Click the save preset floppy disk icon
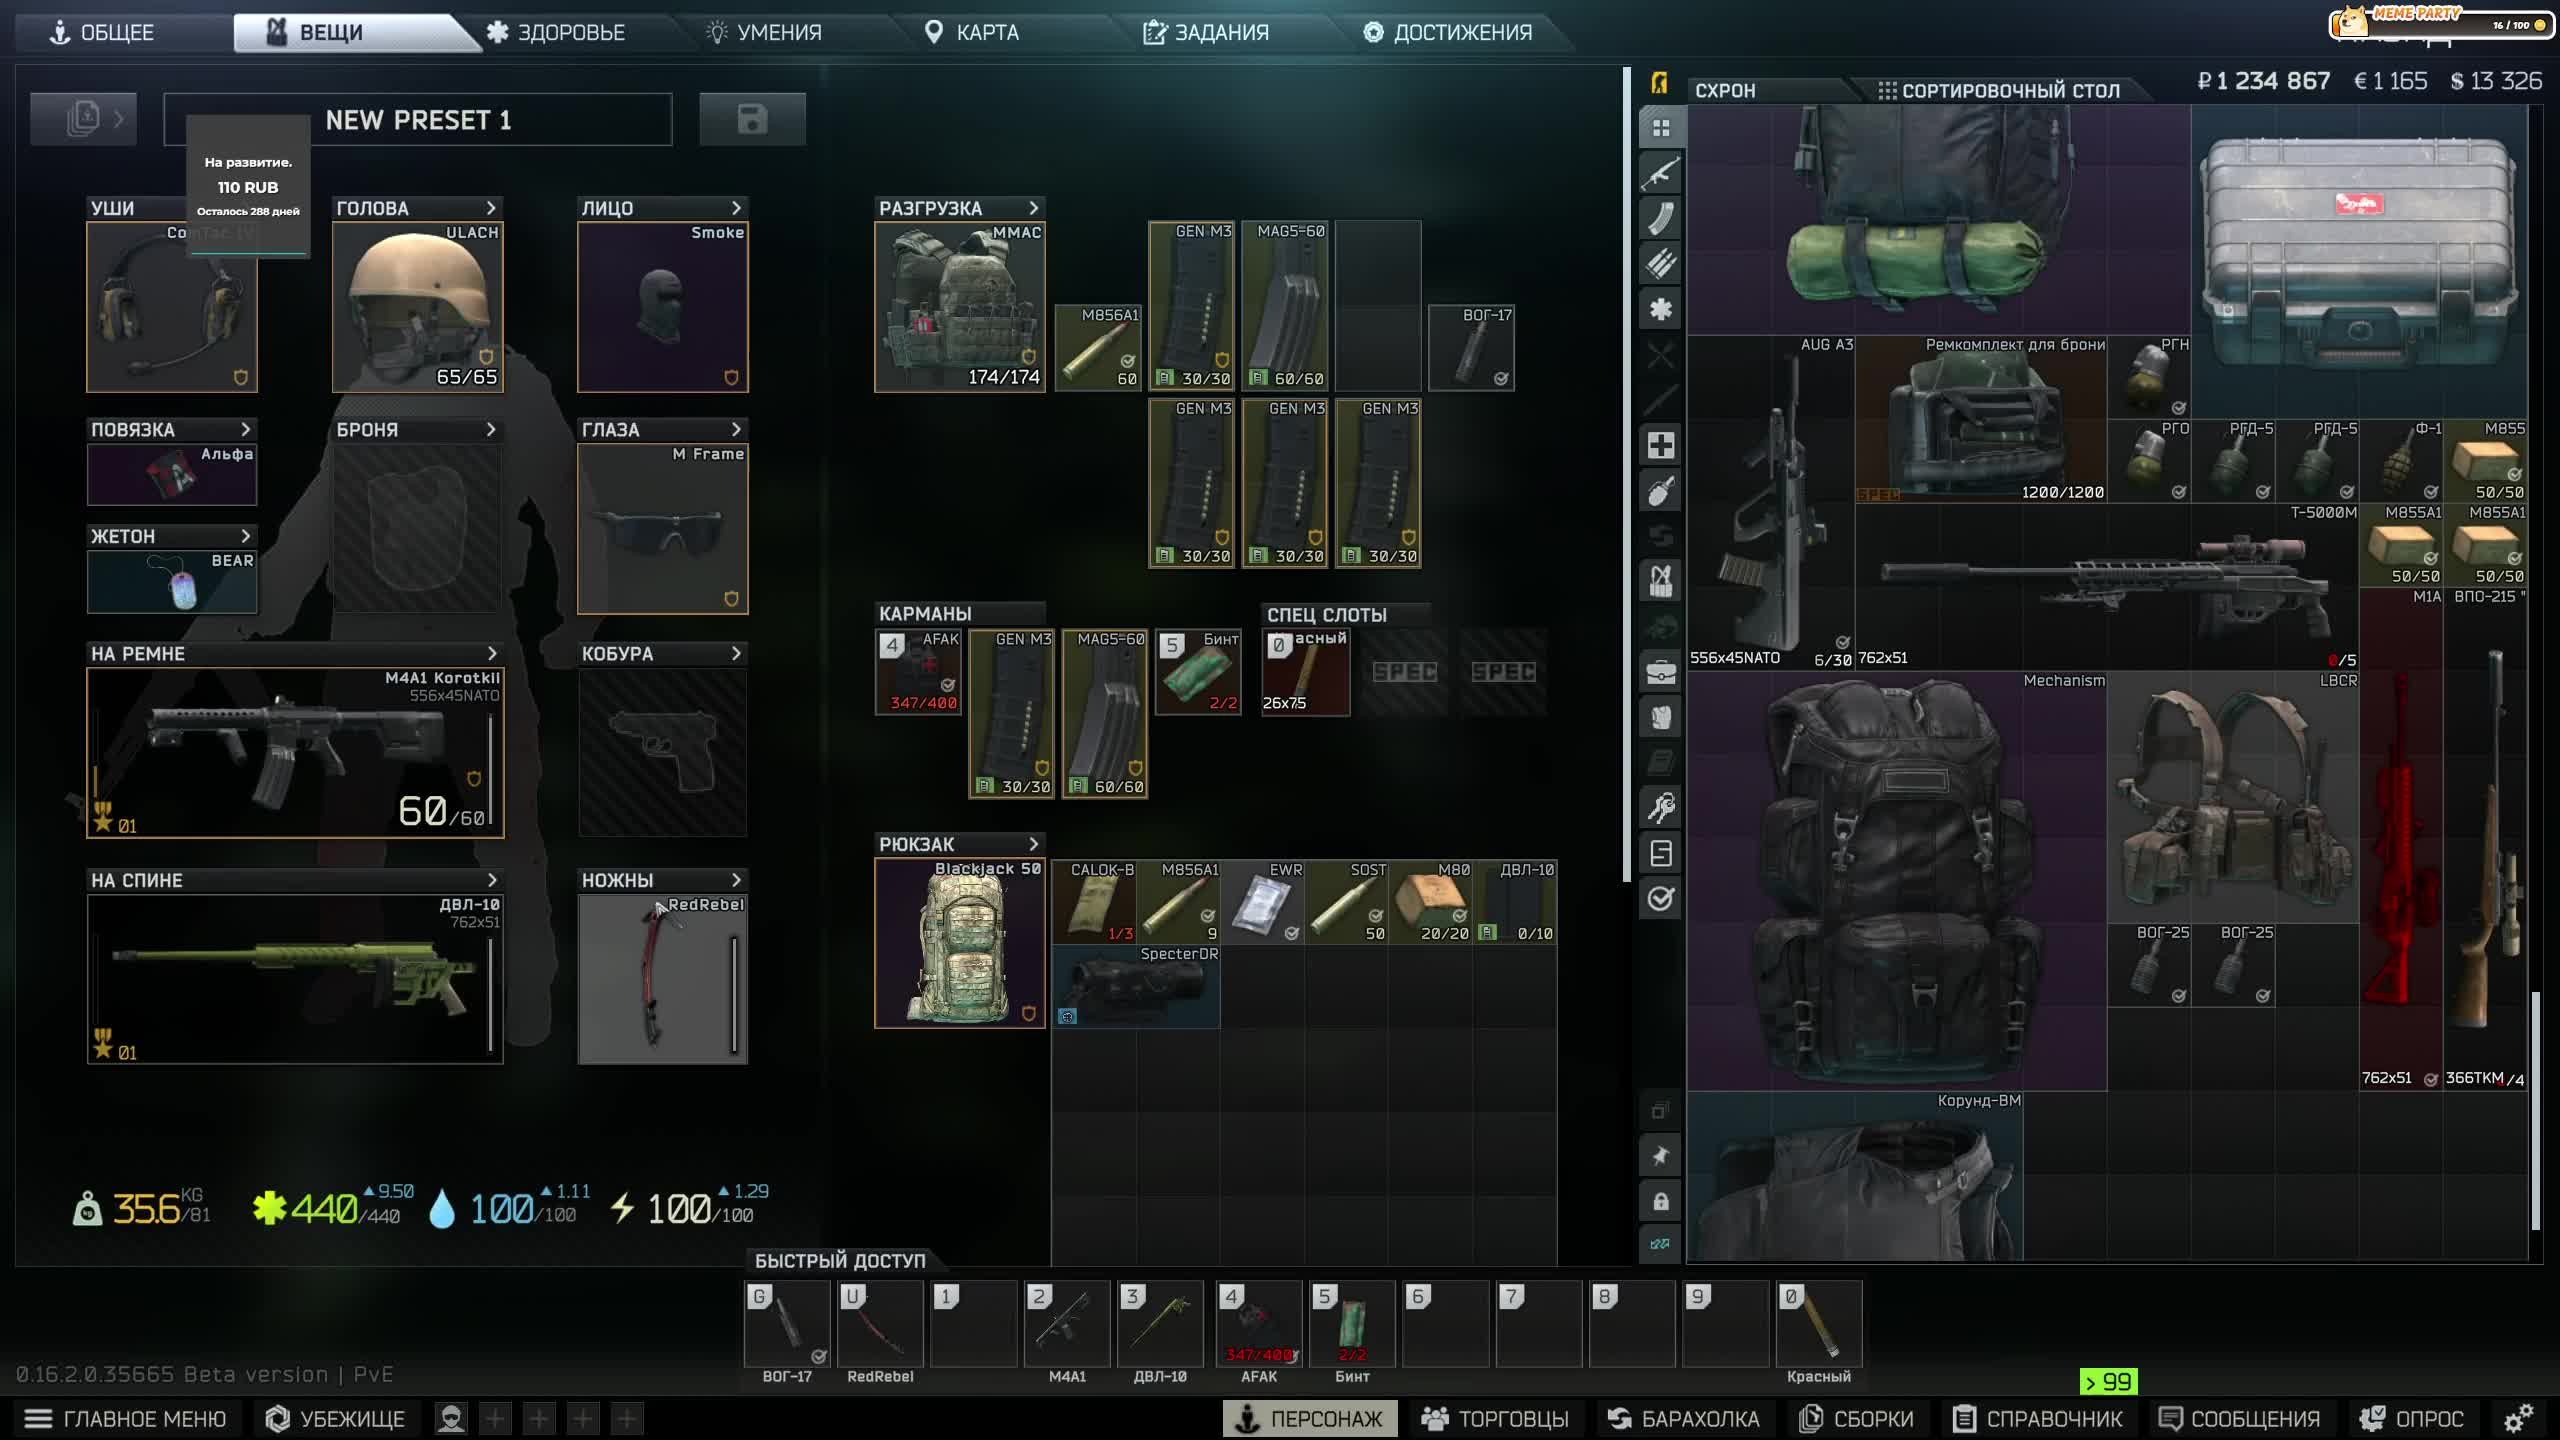This screenshot has width=2560, height=1440. point(752,120)
